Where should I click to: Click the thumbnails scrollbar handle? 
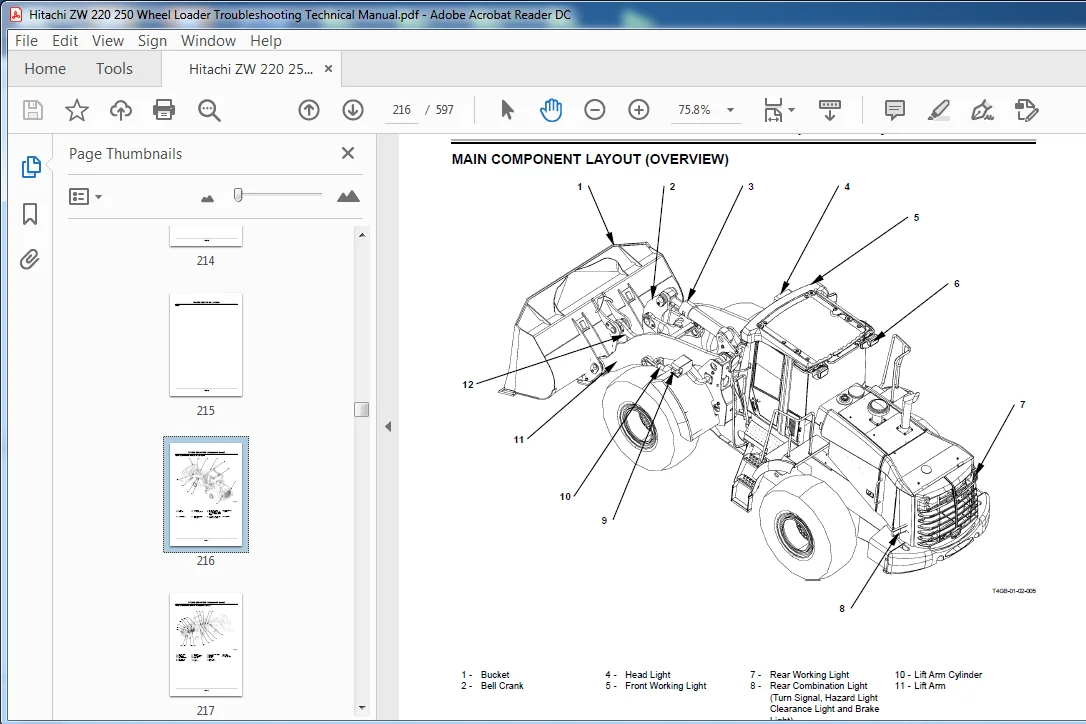(x=362, y=409)
